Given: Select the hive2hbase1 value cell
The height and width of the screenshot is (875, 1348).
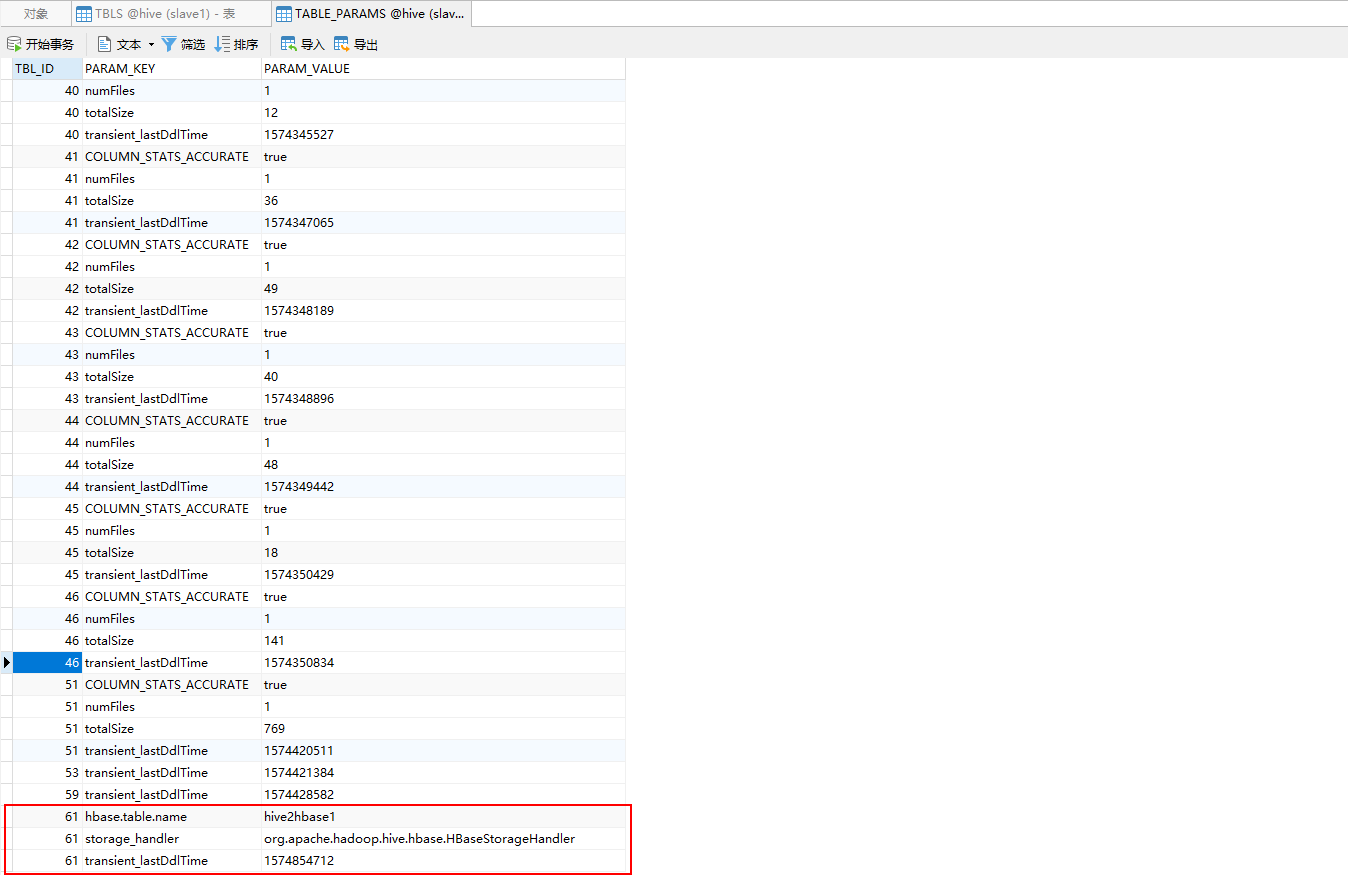Looking at the screenshot, I should (443, 817).
